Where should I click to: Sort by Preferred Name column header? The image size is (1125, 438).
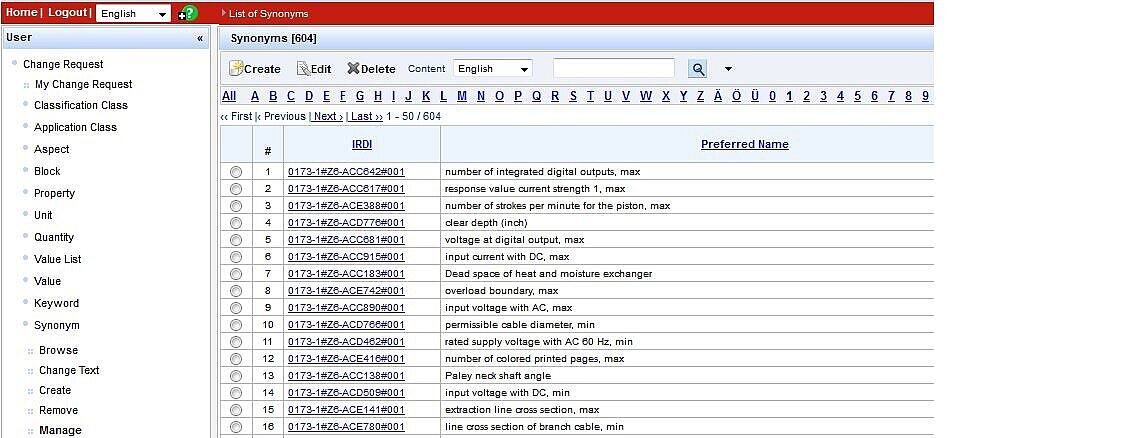744,144
